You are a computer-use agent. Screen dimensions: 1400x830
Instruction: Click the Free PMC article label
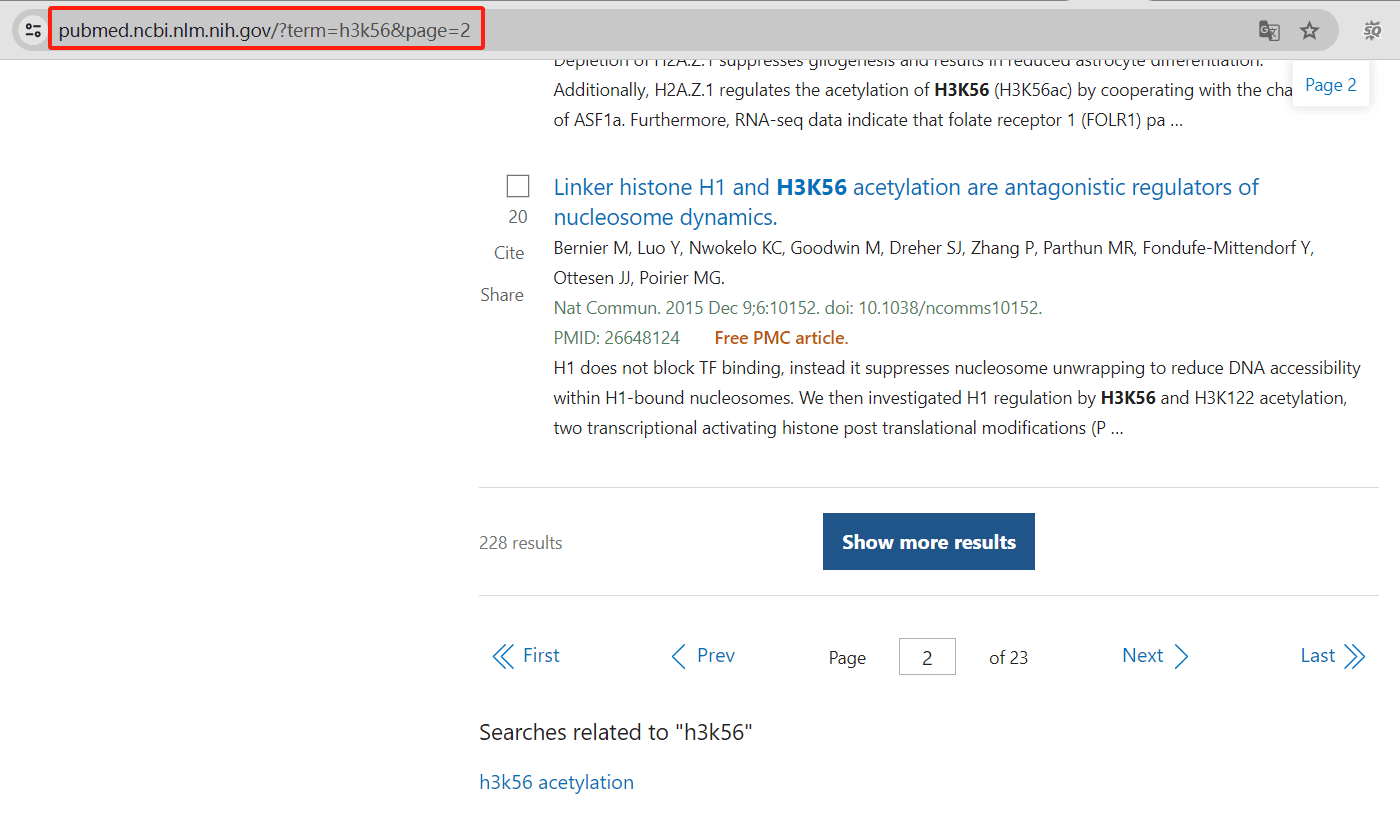[782, 338]
